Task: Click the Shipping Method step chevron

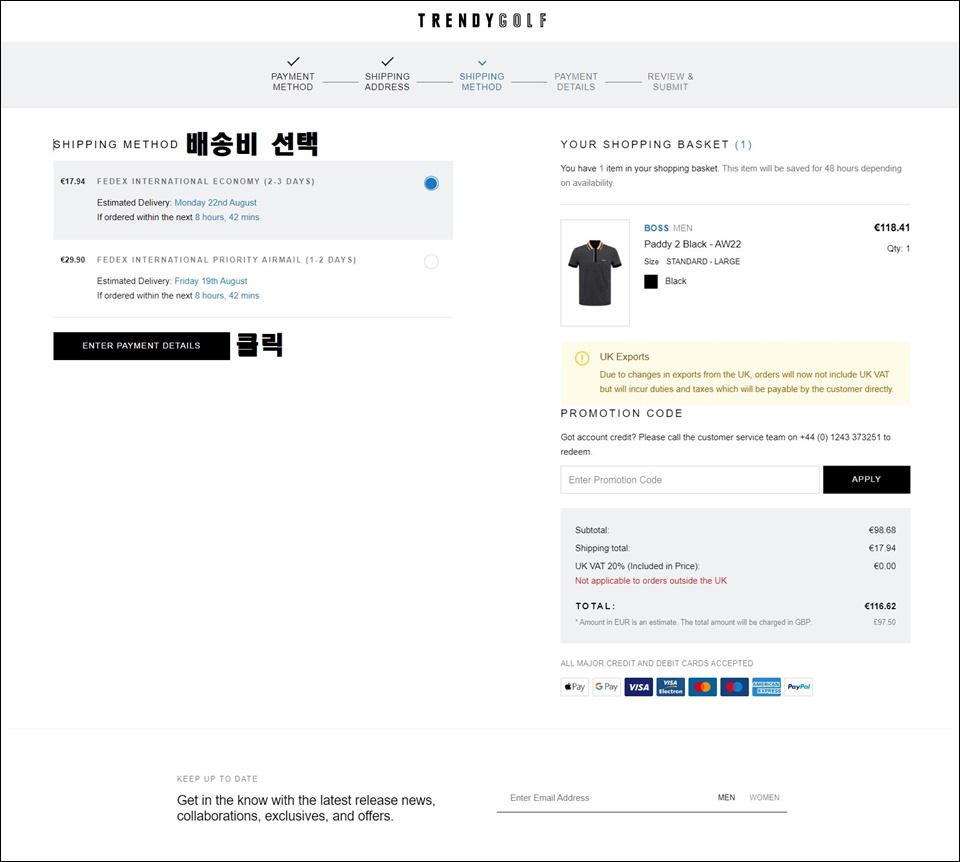Action: (482, 62)
